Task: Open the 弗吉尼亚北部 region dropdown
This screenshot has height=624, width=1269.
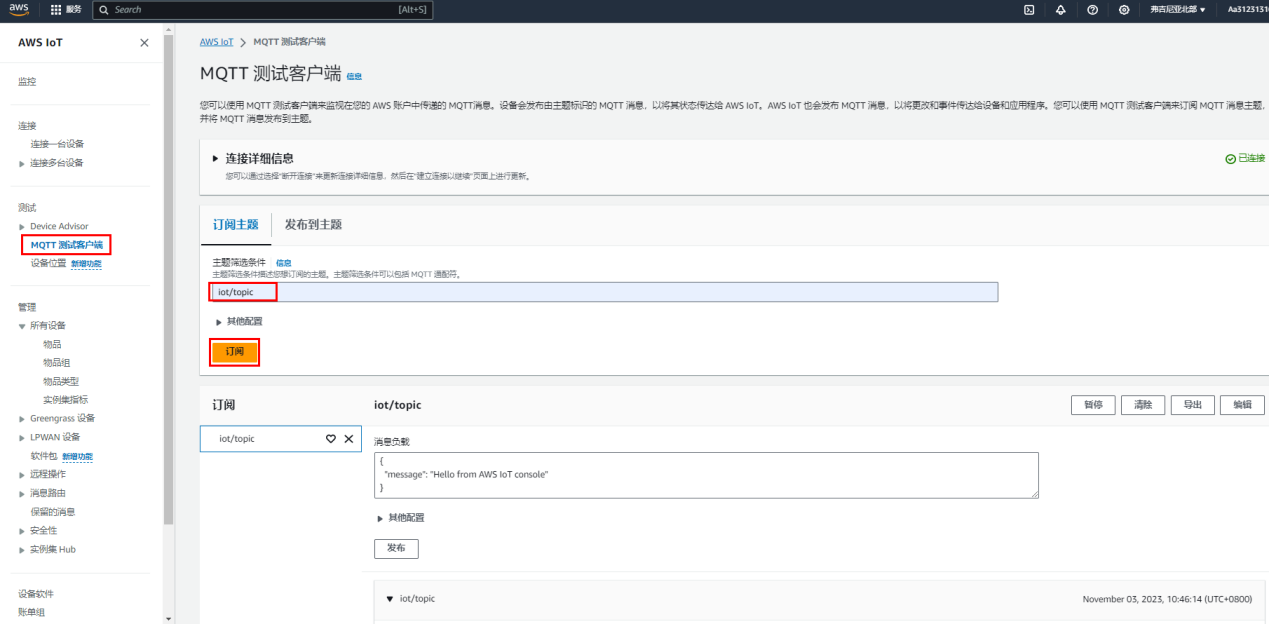Action: point(1177,9)
